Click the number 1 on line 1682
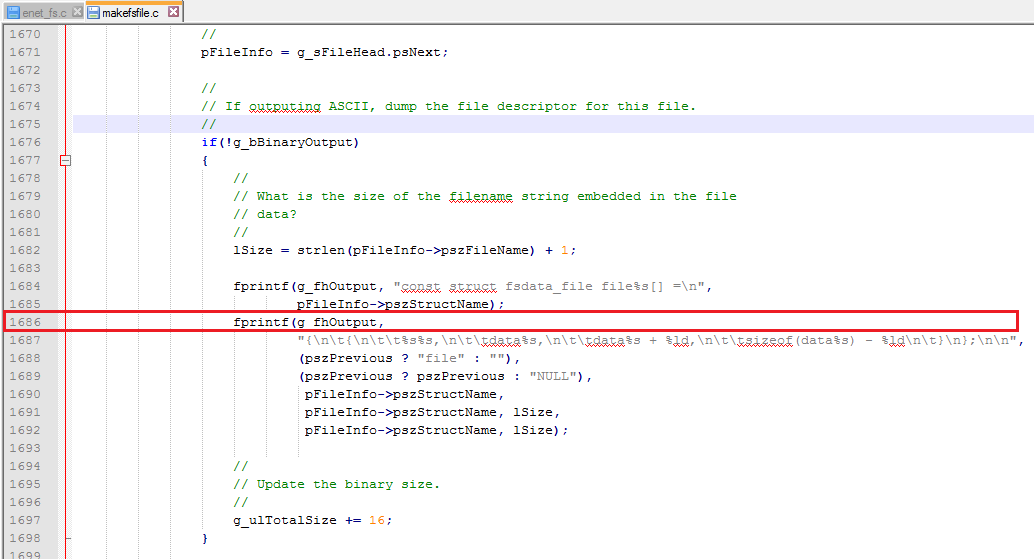This screenshot has width=1034, height=559. pyautogui.click(x=564, y=250)
